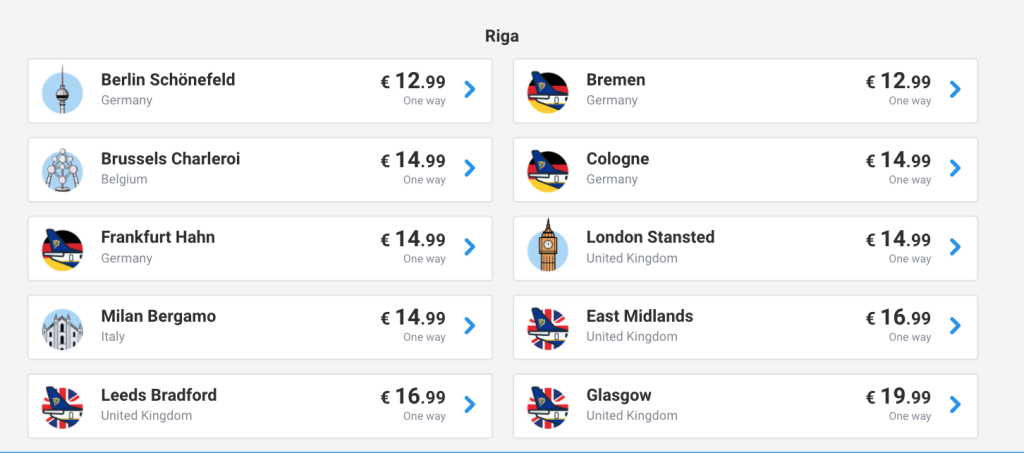Choose the East Midlands € 16.99 fare
Image resolution: width=1024 pixels, height=453 pixels.
[x=898, y=318]
